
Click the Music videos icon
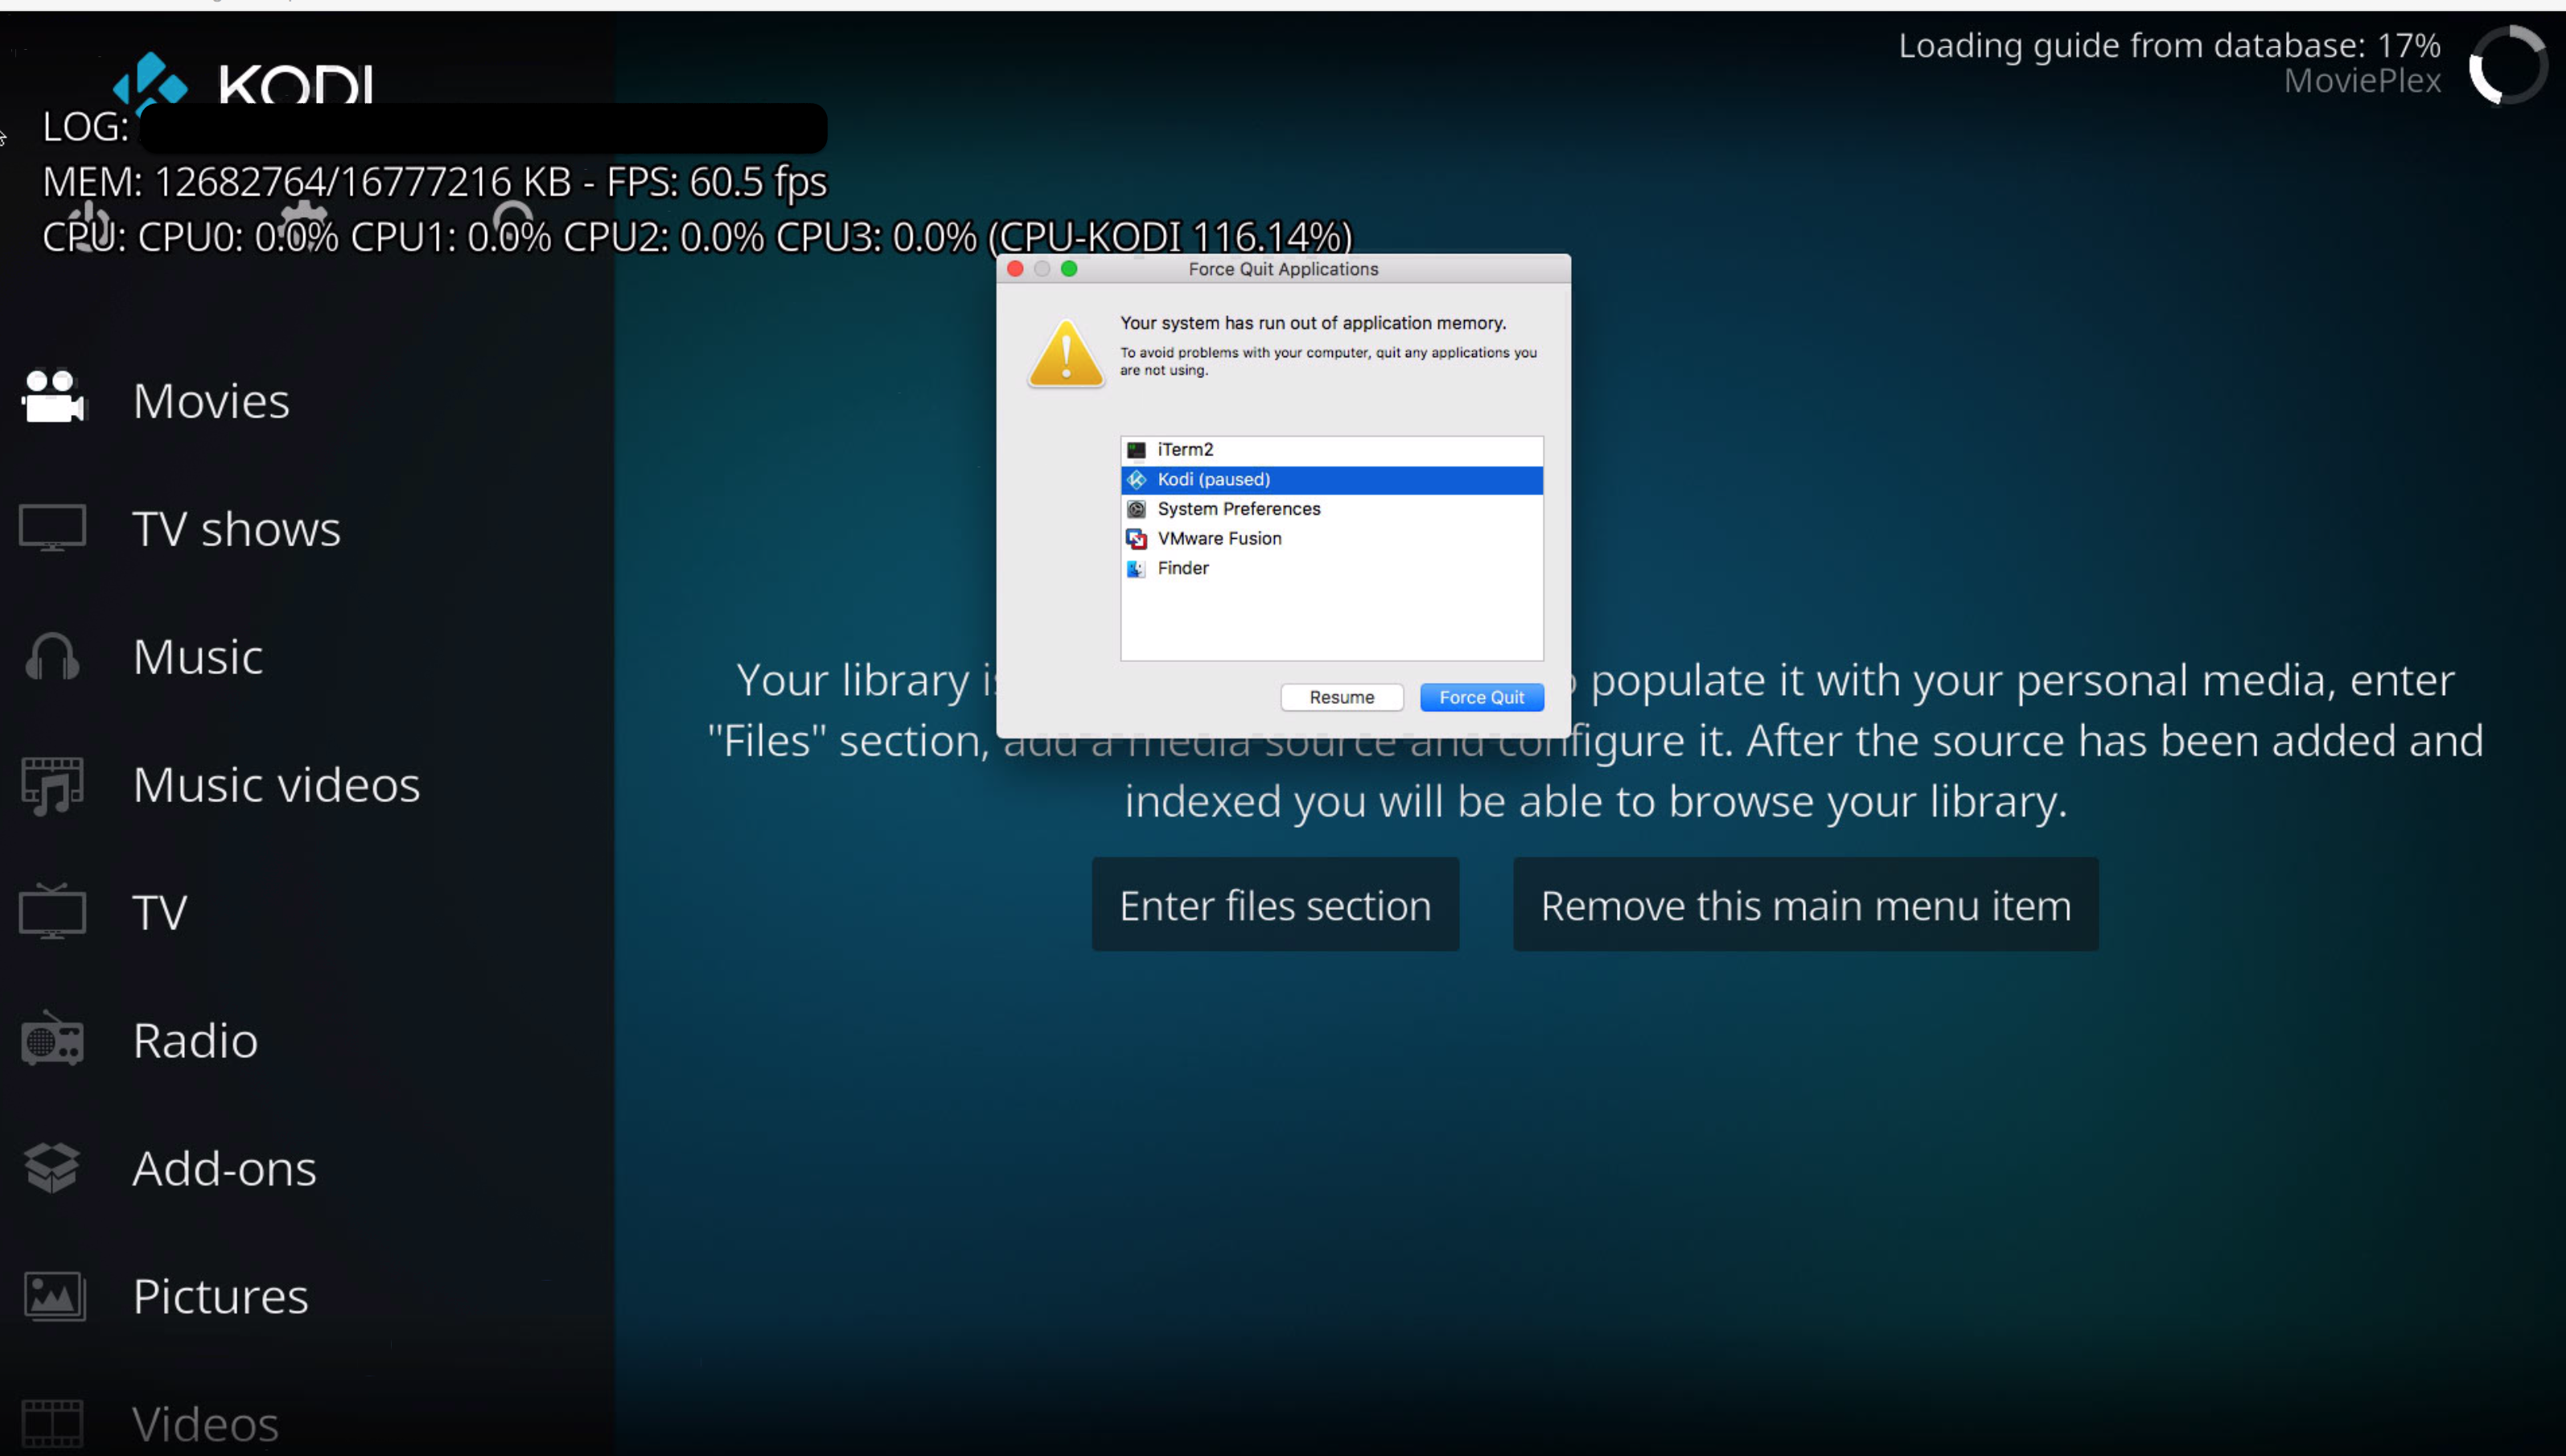[52, 785]
